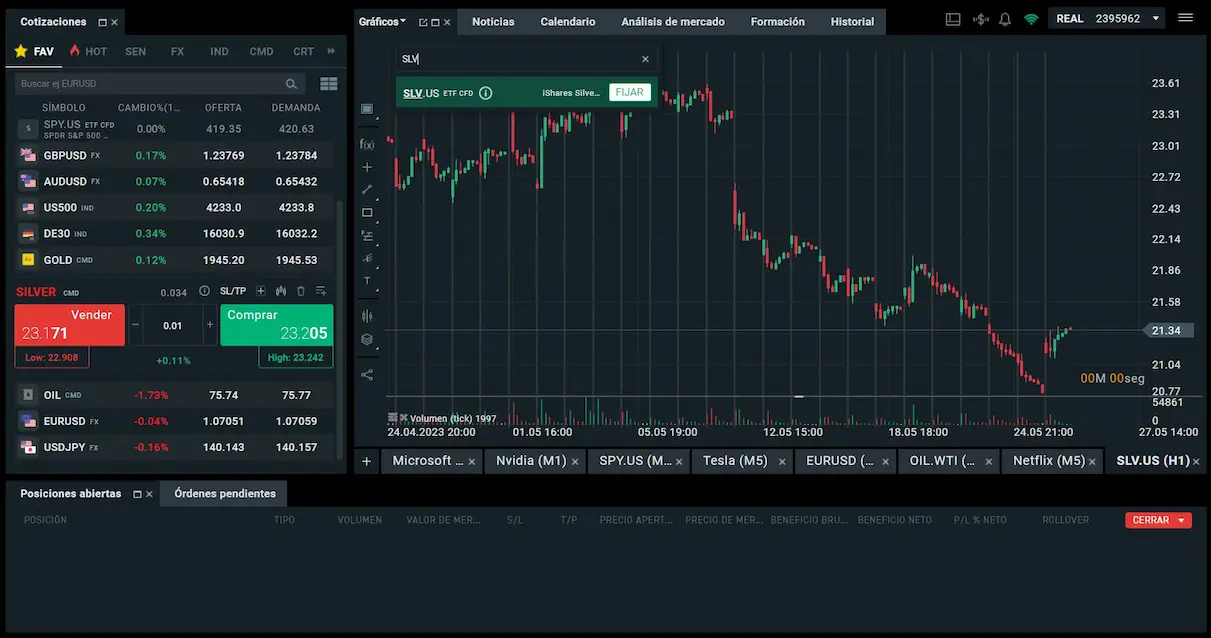Click the green Comprar button for SILVER
Image resolution: width=1211 pixels, height=638 pixels.
(x=276, y=325)
